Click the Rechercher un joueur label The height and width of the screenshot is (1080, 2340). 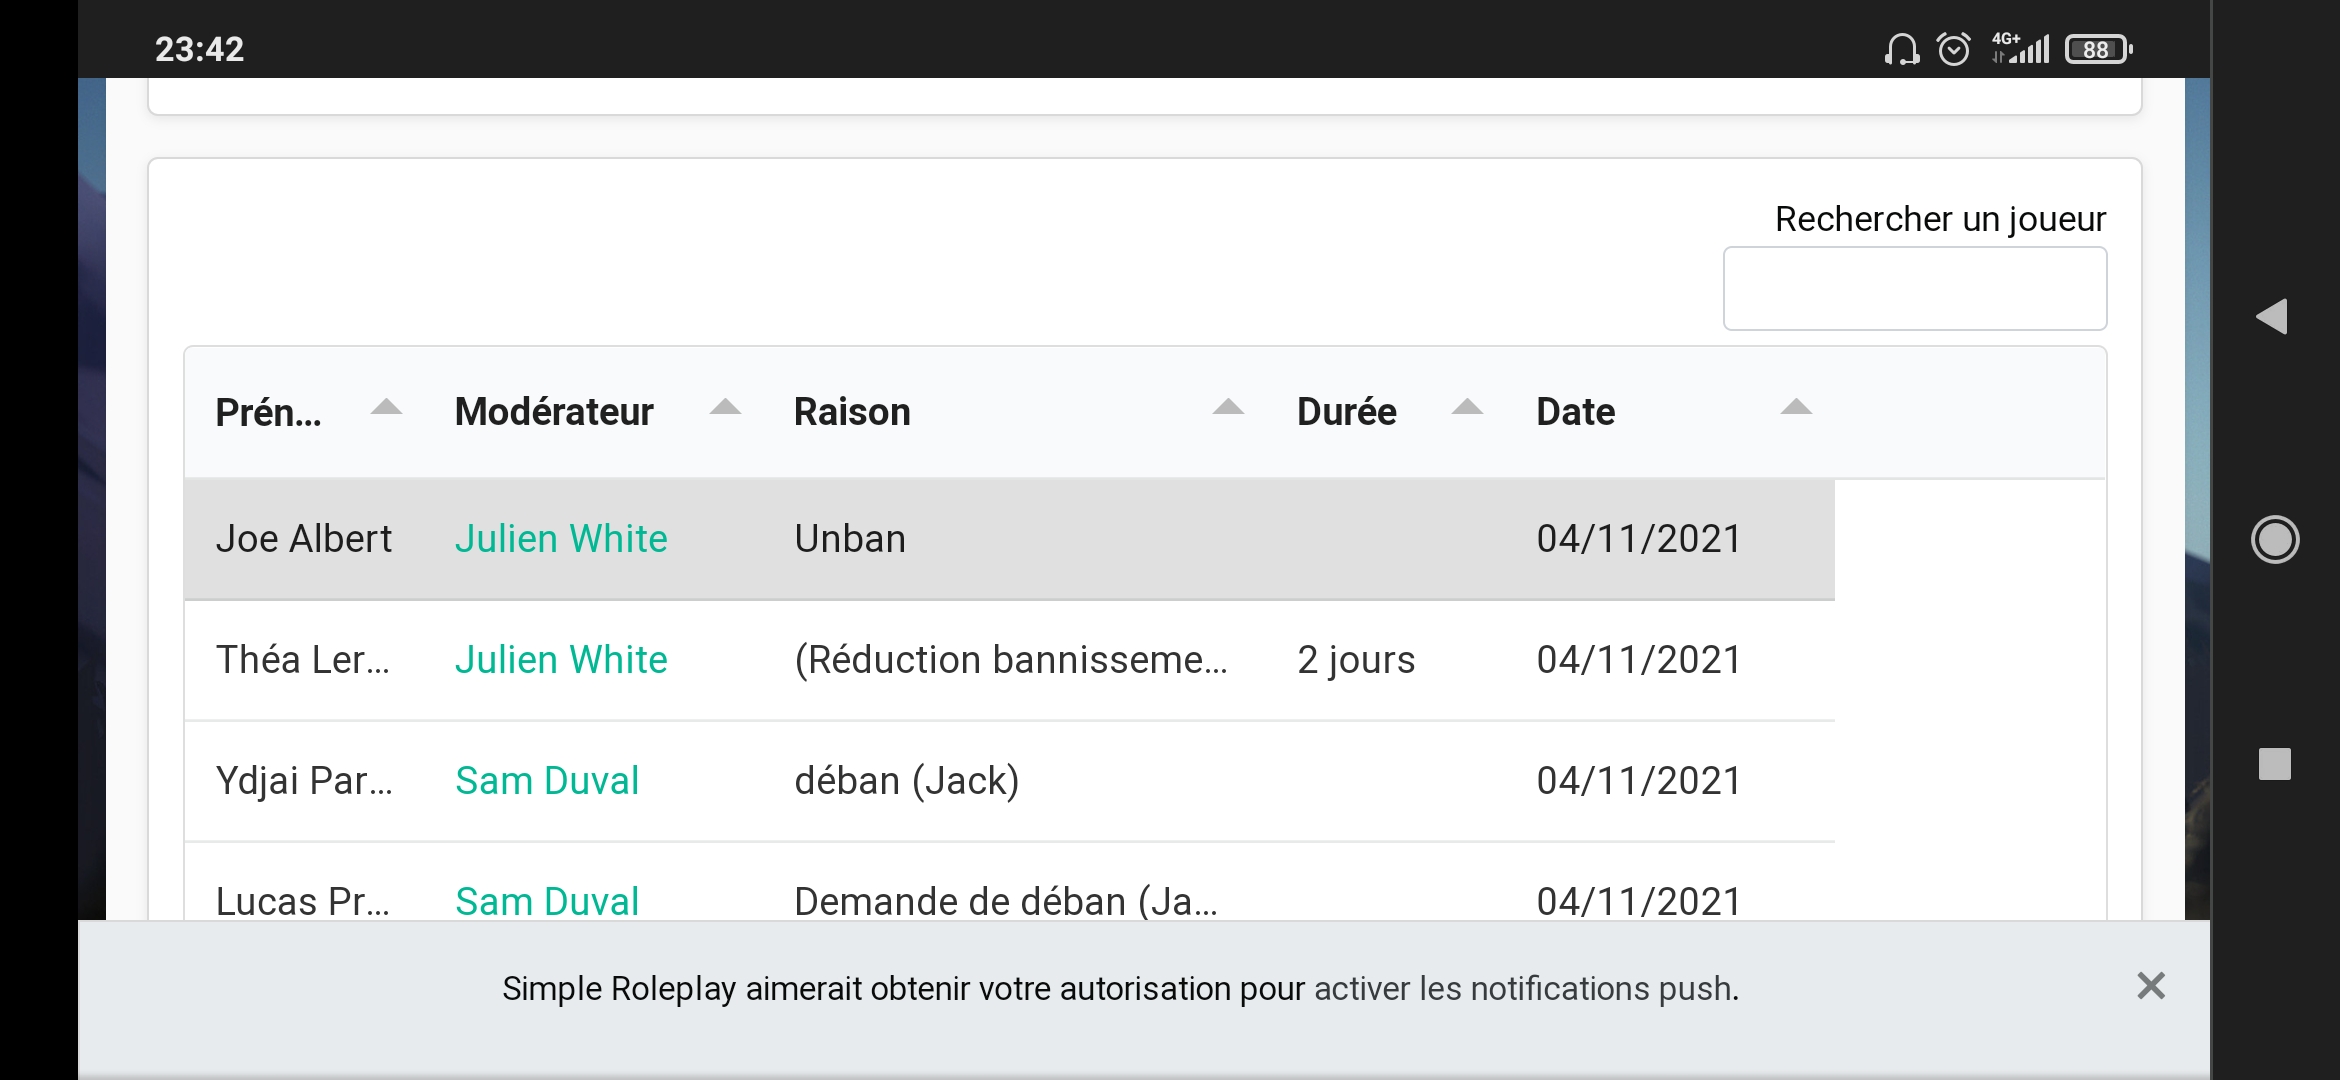pyautogui.click(x=1940, y=218)
